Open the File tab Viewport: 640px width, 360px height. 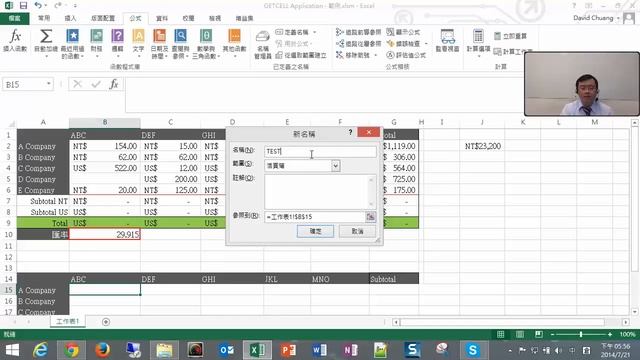coord(15,18)
